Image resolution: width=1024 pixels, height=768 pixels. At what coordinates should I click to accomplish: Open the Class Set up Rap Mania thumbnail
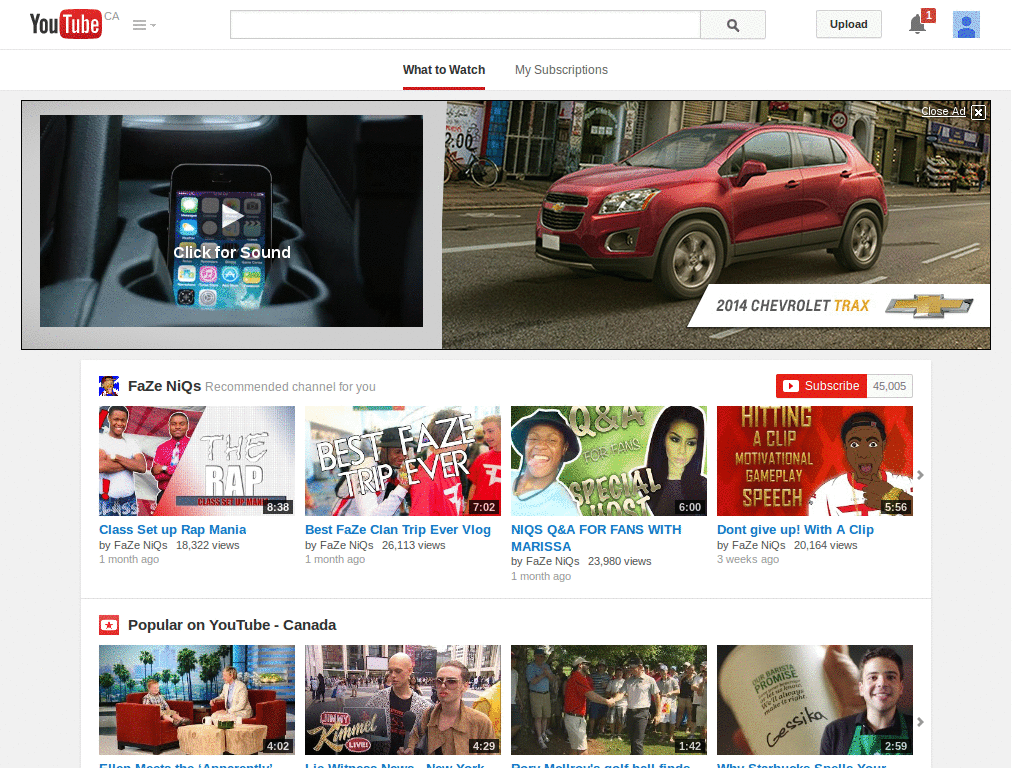[197, 461]
